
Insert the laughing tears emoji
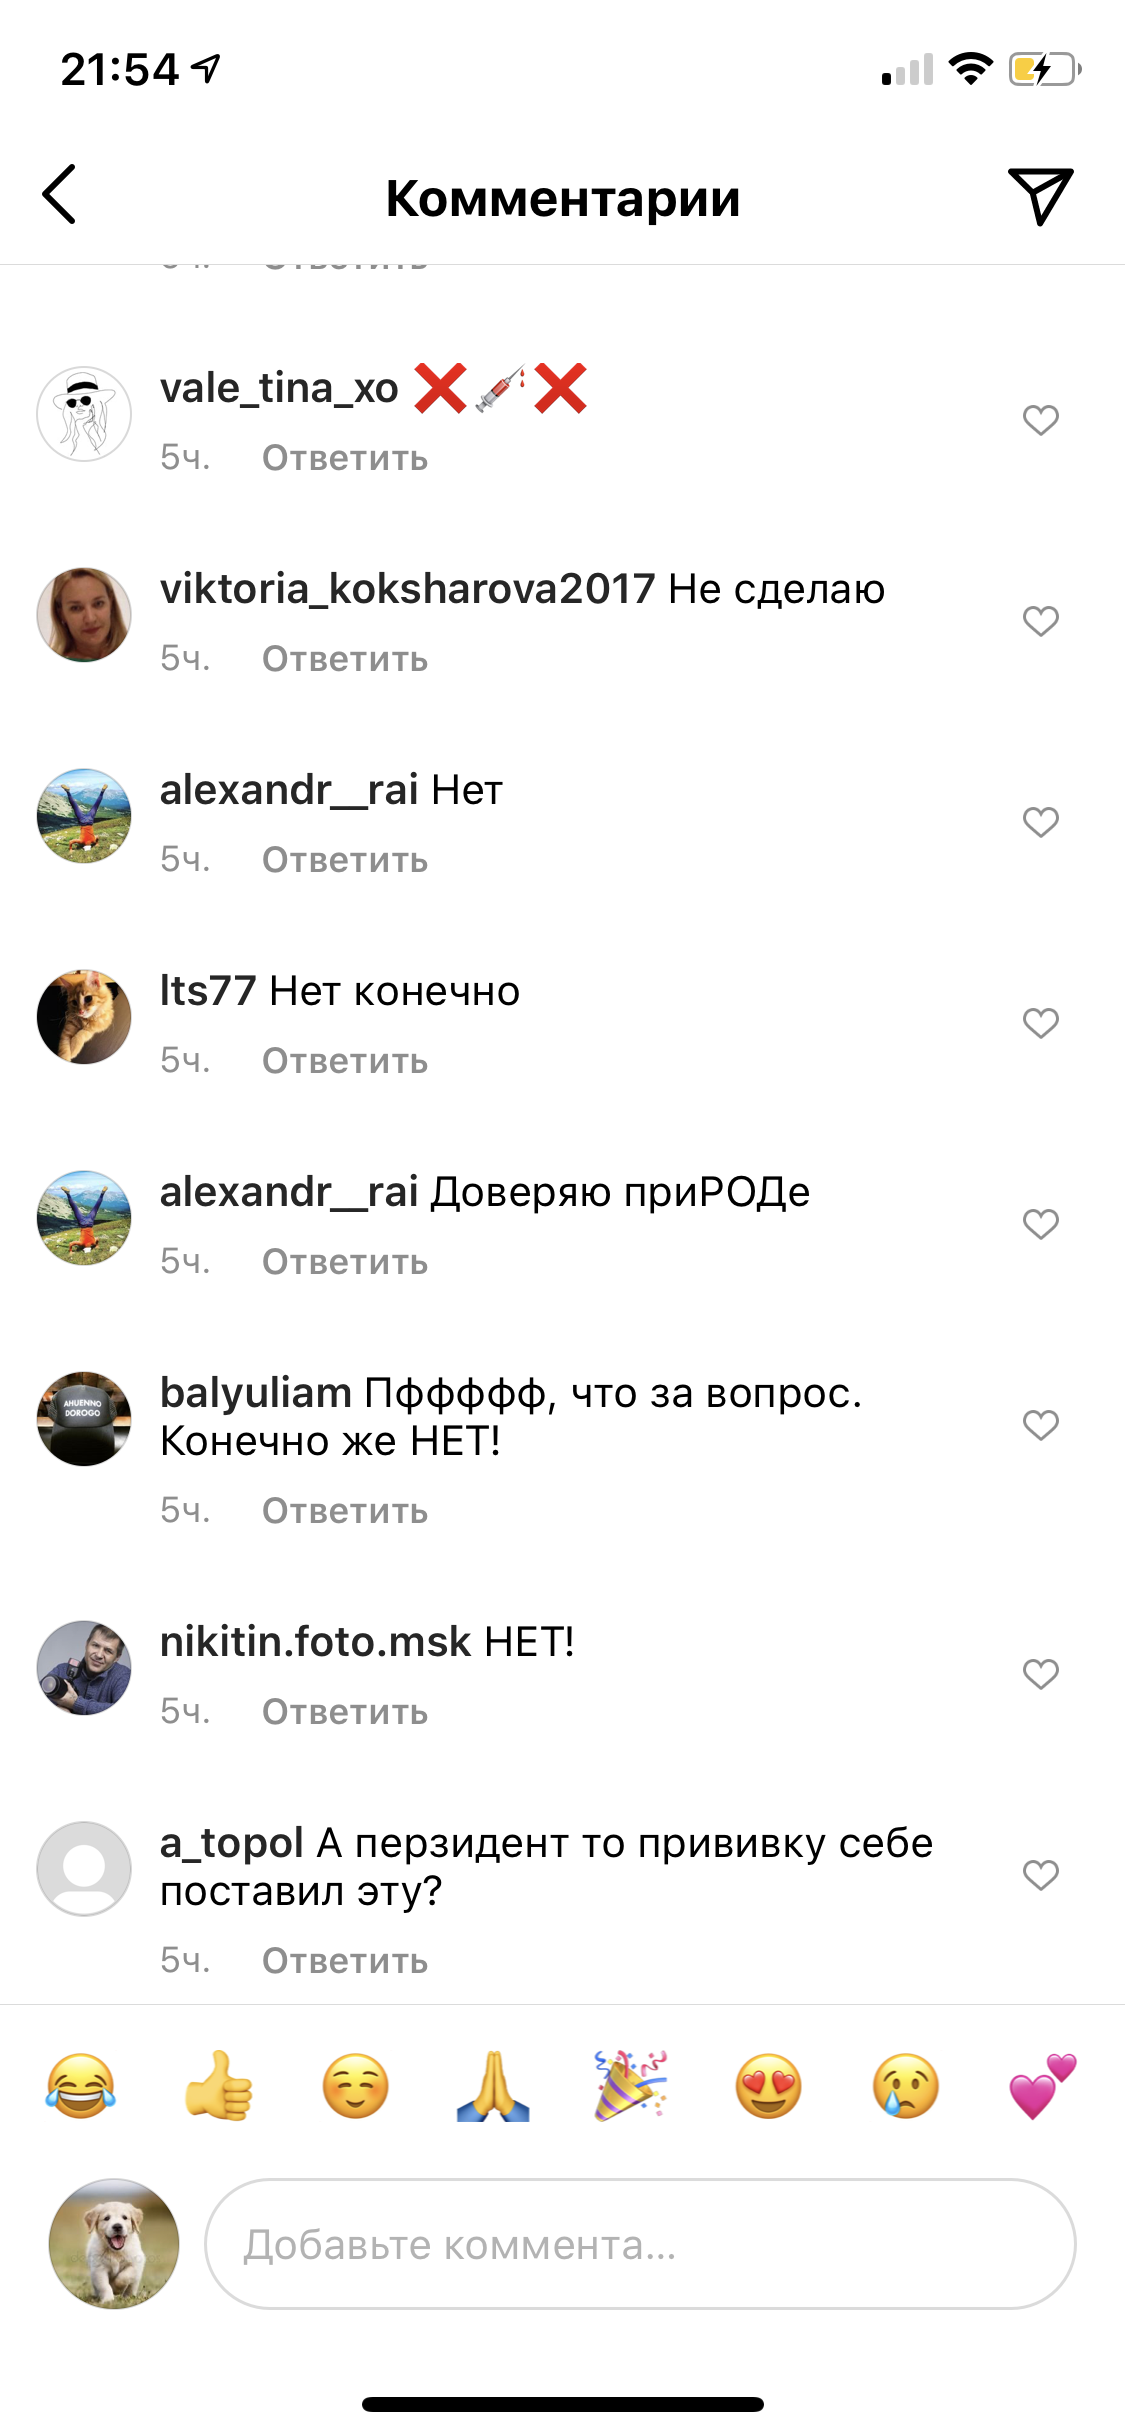[x=81, y=2086]
